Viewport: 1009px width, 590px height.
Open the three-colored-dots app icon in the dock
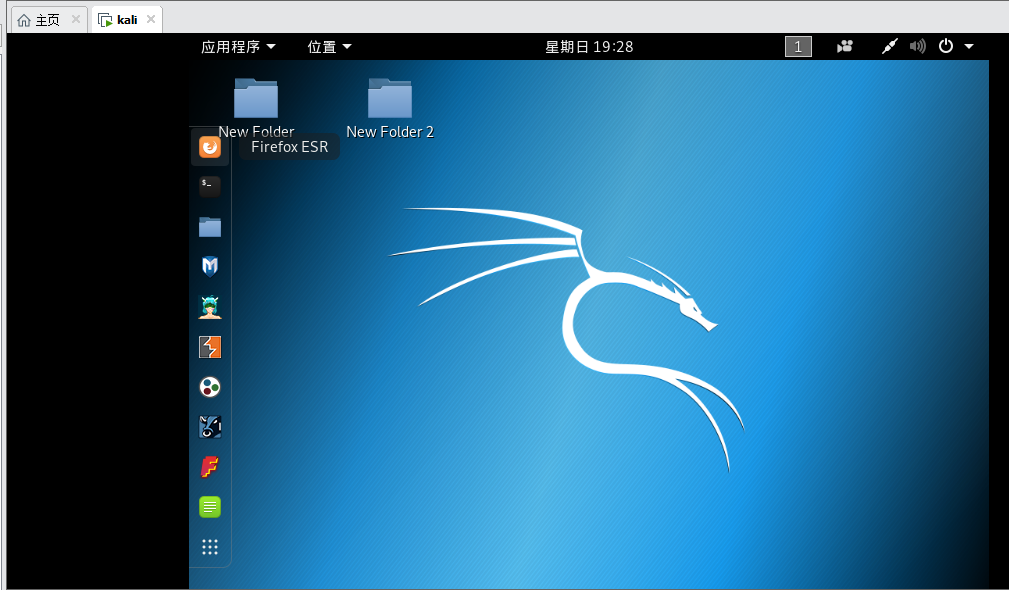(x=210, y=387)
